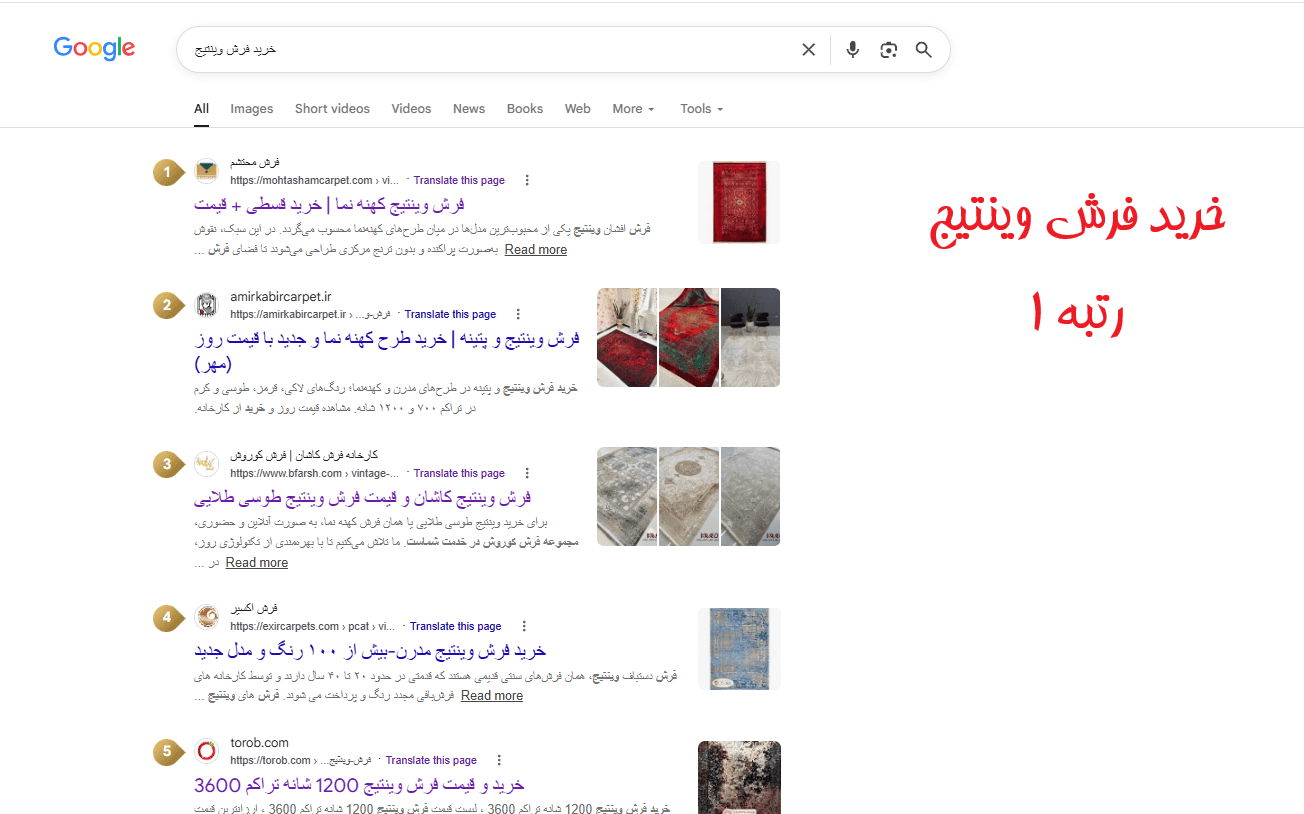Open the Tools dropdown
Image resolution: width=1304 pixels, height=814 pixels.
click(x=701, y=109)
